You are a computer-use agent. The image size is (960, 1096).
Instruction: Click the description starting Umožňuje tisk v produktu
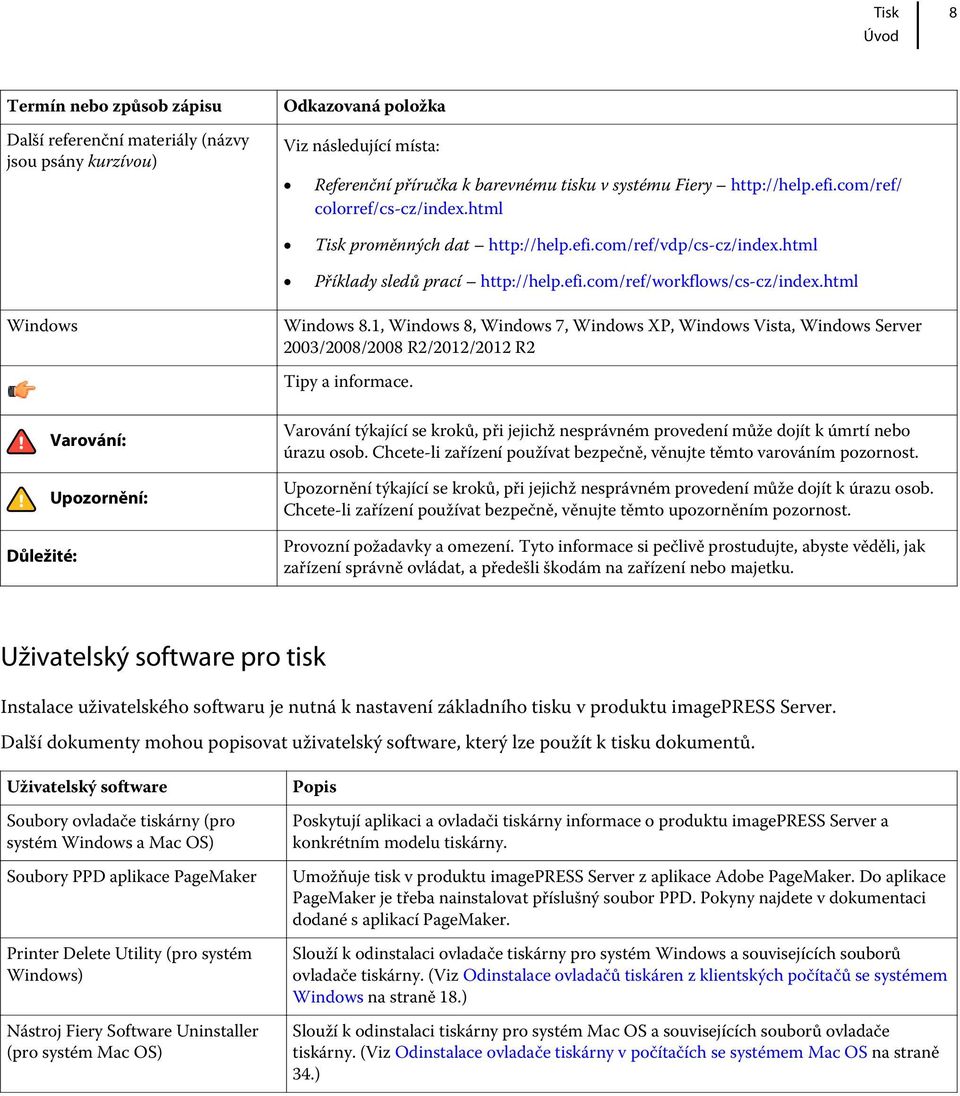point(619,898)
